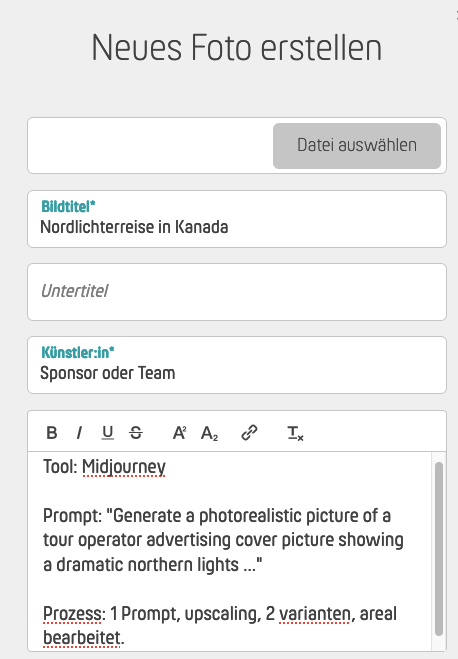The height and width of the screenshot is (659, 458).
Task: Click the underlined word bearbeitet
Action: 82,638
